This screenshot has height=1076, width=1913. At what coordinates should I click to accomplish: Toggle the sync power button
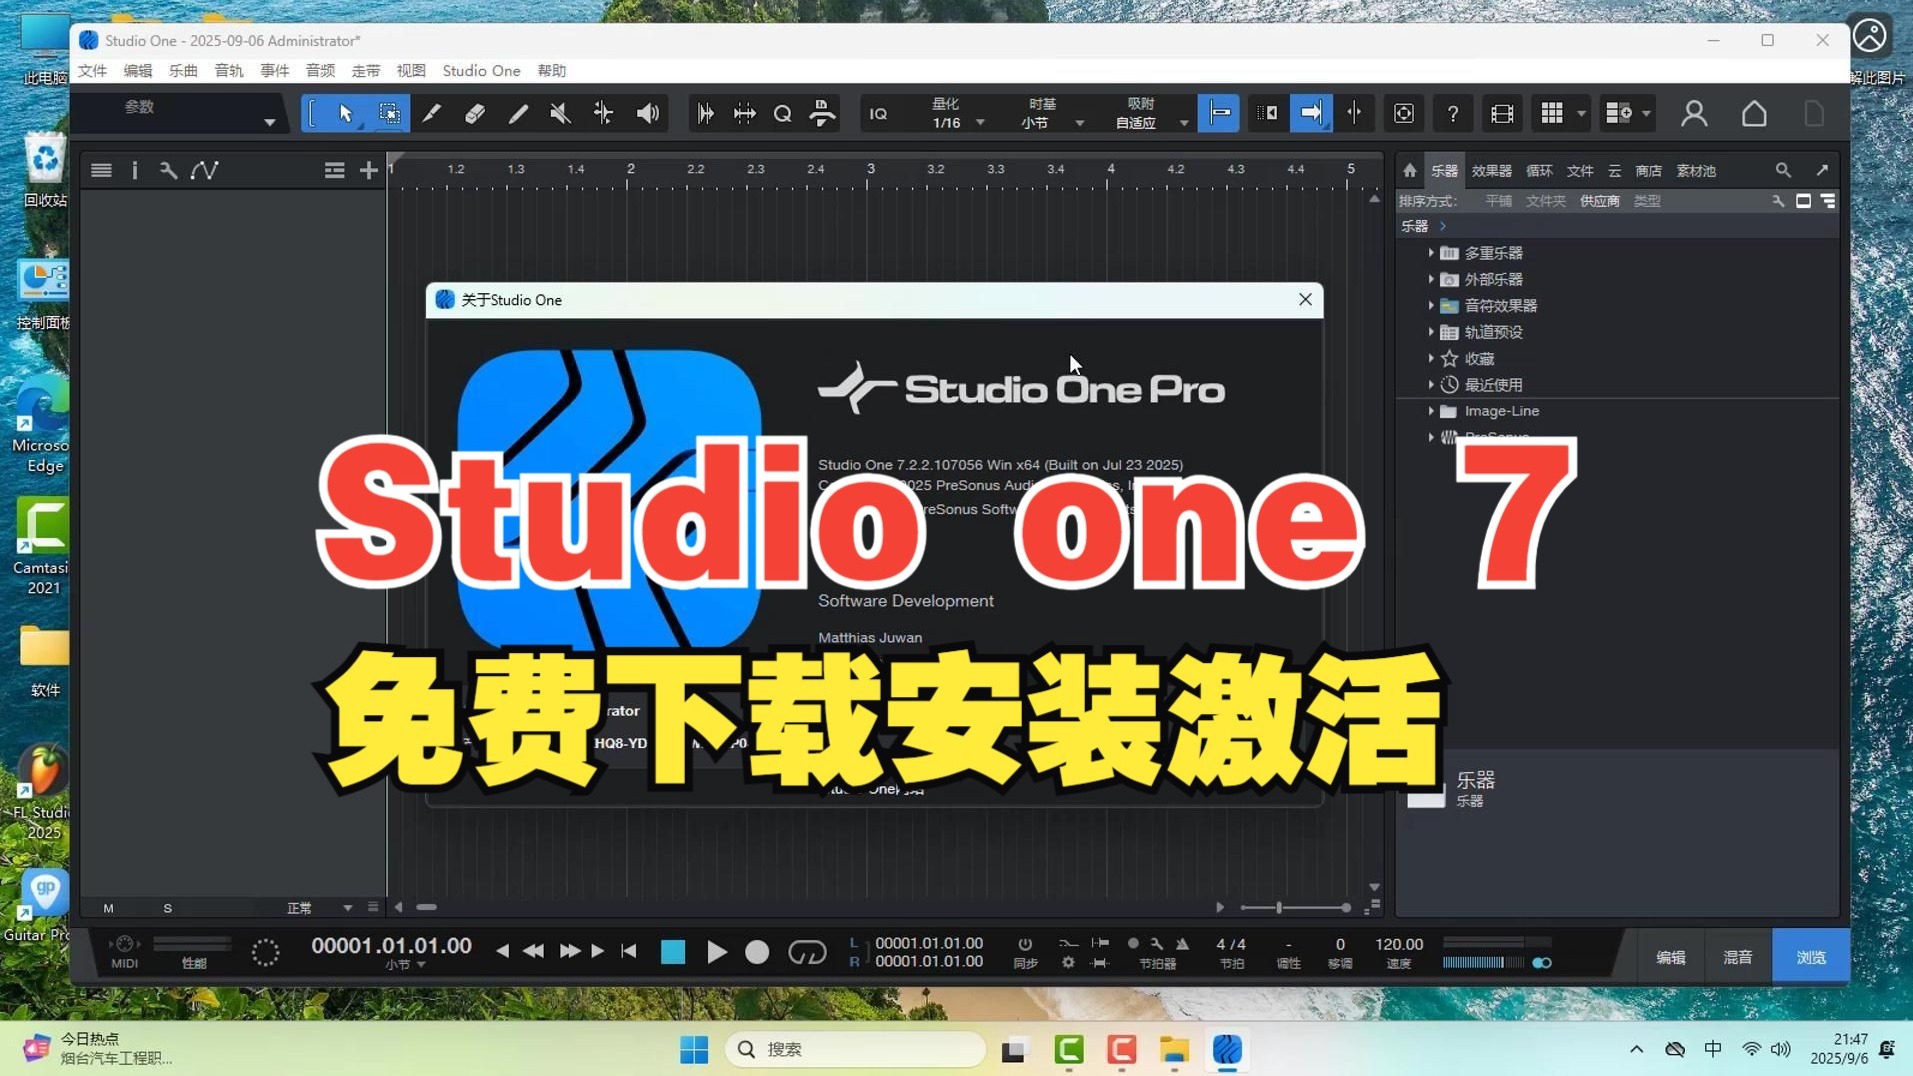coord(1025,944)
